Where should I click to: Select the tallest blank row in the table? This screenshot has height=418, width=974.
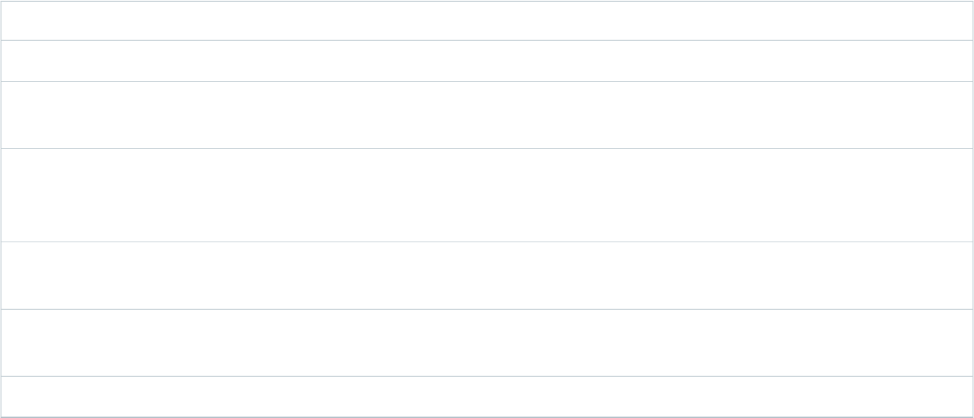coord(487,195)
